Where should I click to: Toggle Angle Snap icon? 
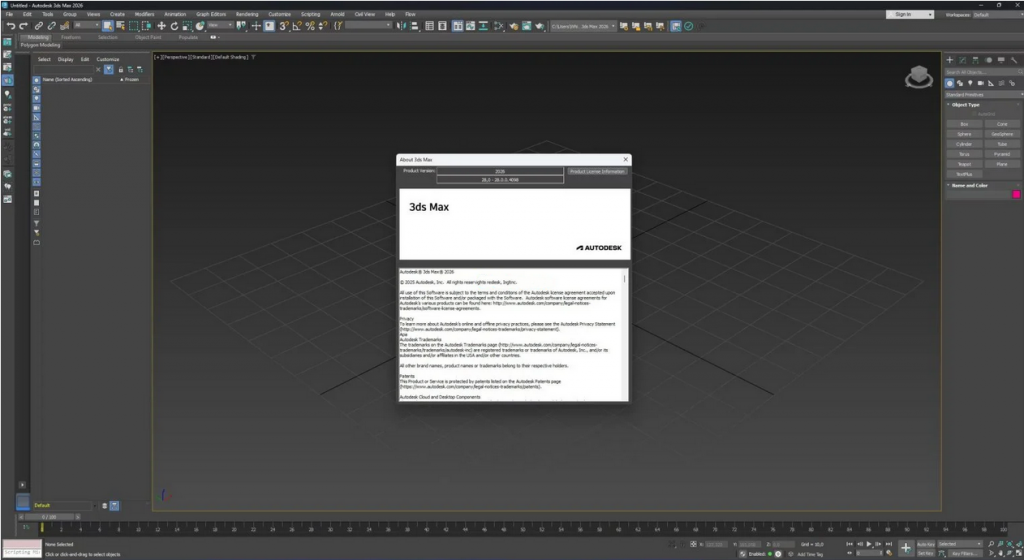click(x=297, y=26)
